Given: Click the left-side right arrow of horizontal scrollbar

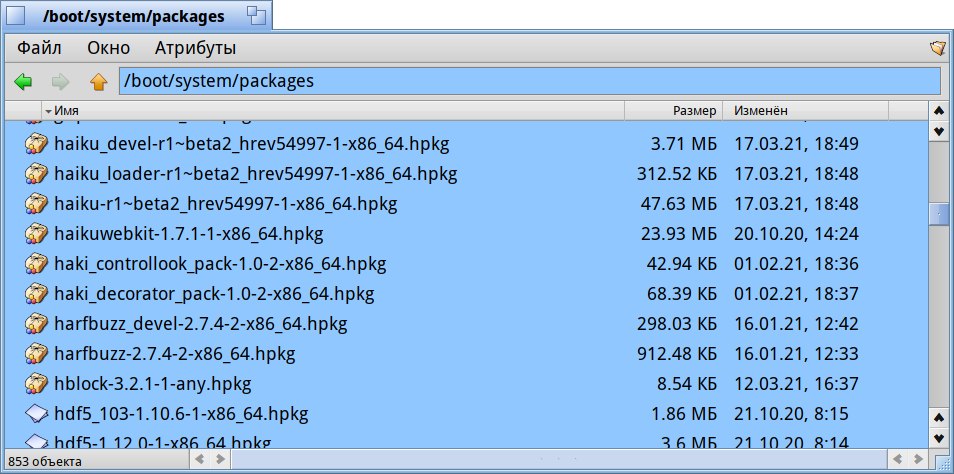Looking at the screenshot, I should point(220,459).
